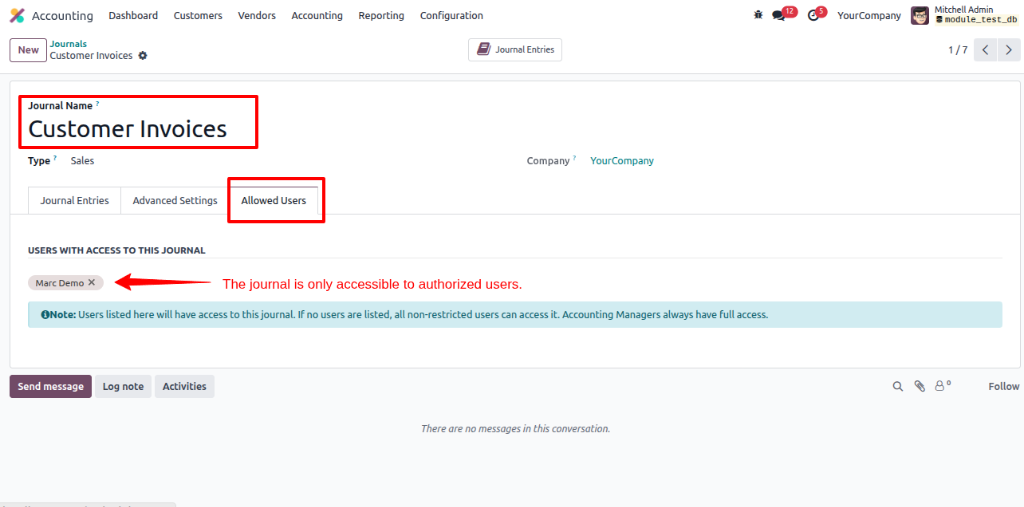Click the paperclip attachments icon
The width and height of the screenshot is (1024, 507).
tap(920, 387)
